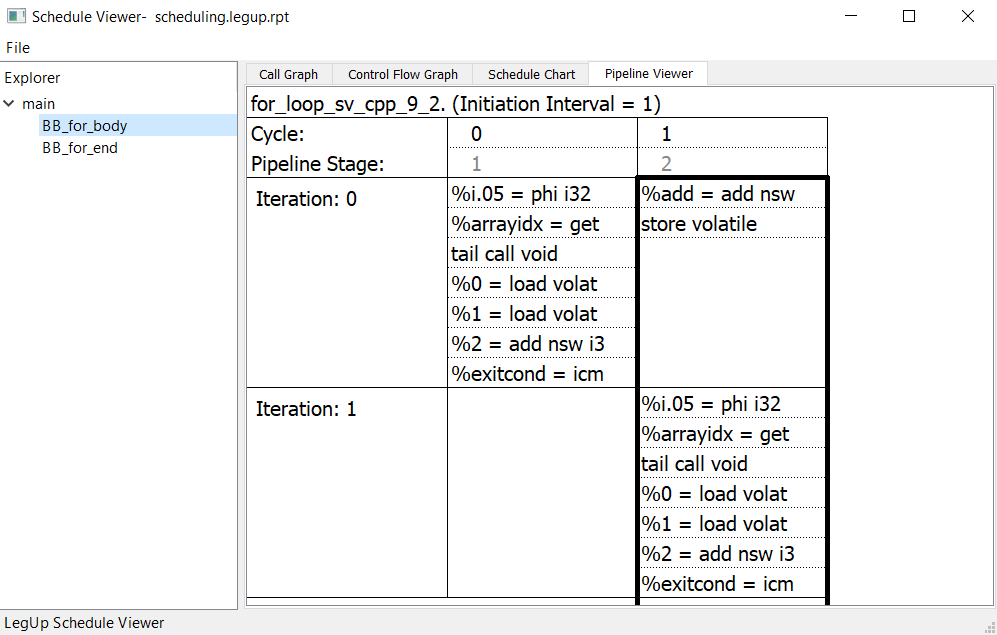Click Pipeline Stage value 1
Image resolution: width=997 pixels, height=635 pixels.
pyautogui.click(x=476, y=164)
